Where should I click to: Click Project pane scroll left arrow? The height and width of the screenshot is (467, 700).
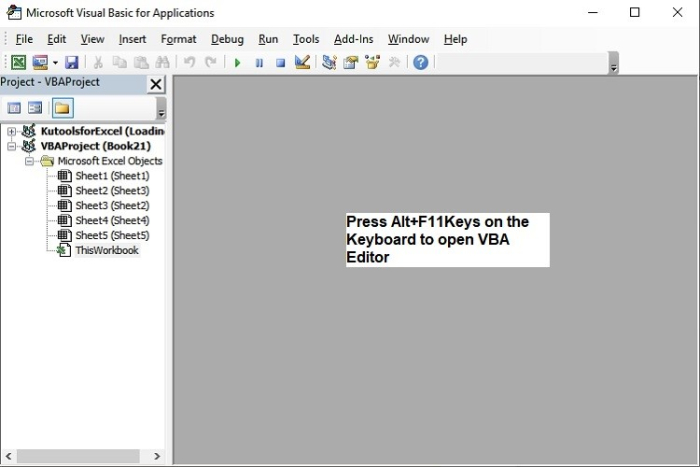click(8, 456)
